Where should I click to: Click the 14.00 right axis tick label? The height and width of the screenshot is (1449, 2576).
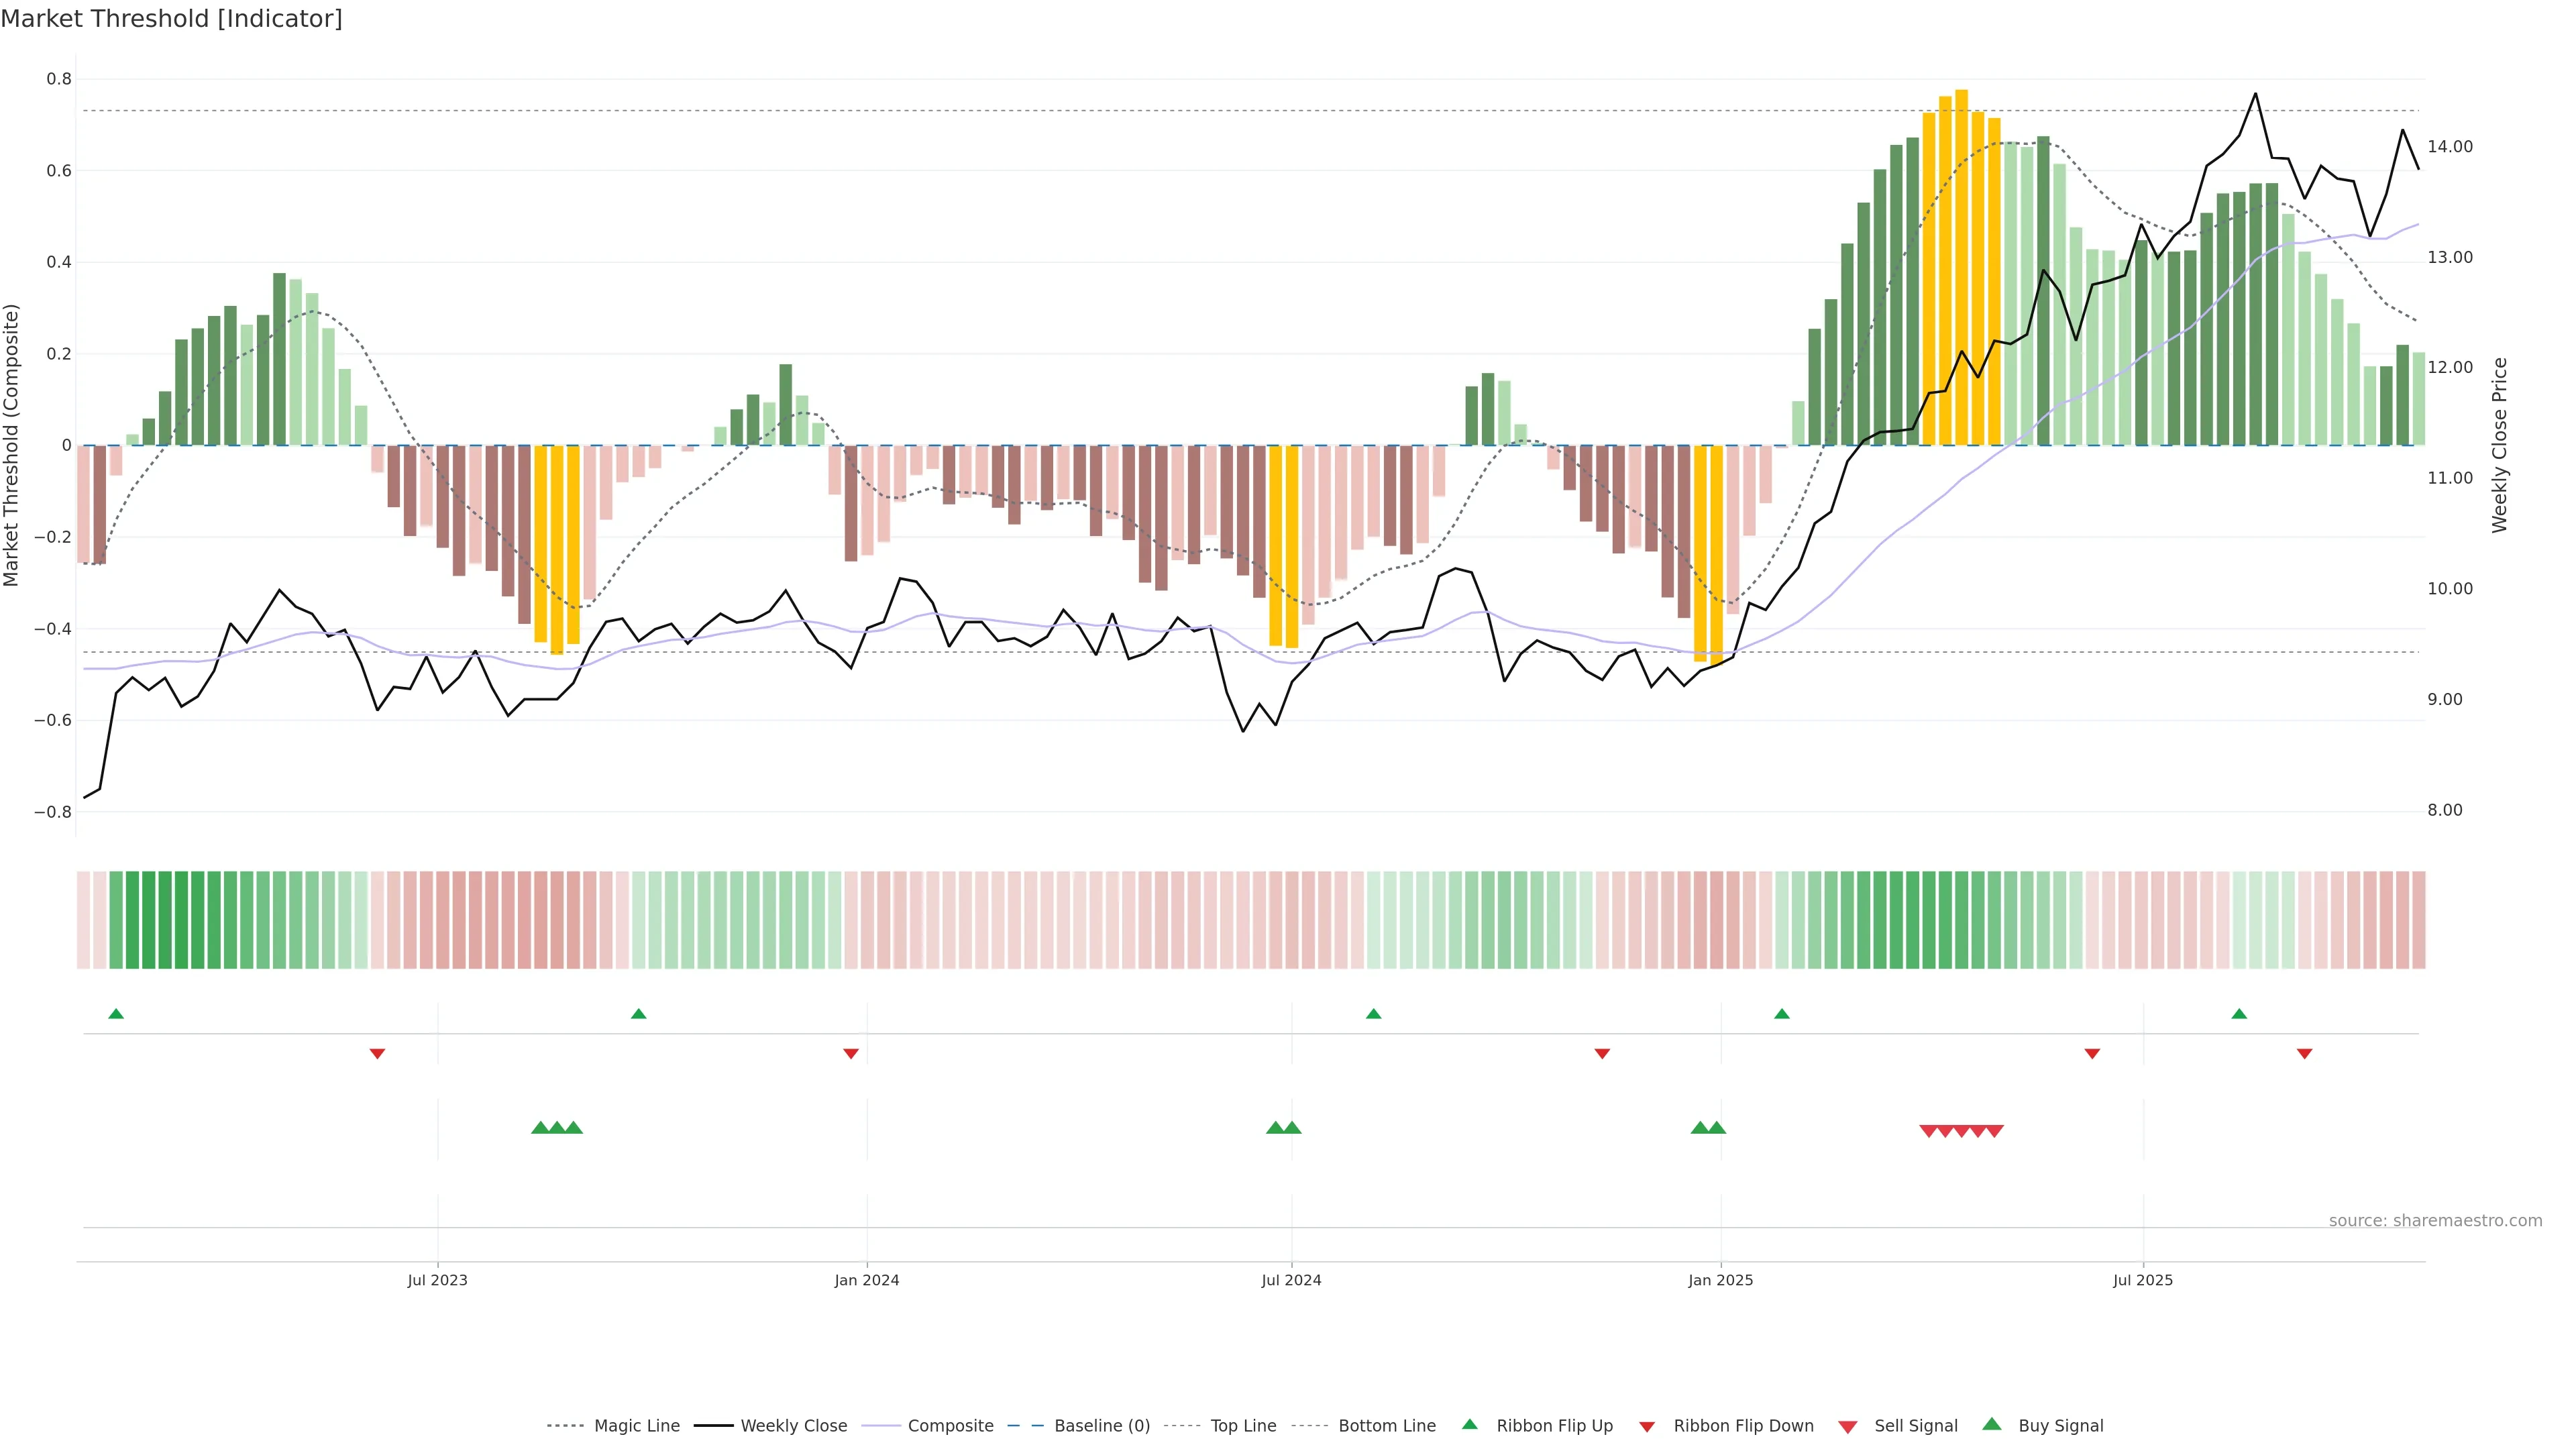(2449, 146)
